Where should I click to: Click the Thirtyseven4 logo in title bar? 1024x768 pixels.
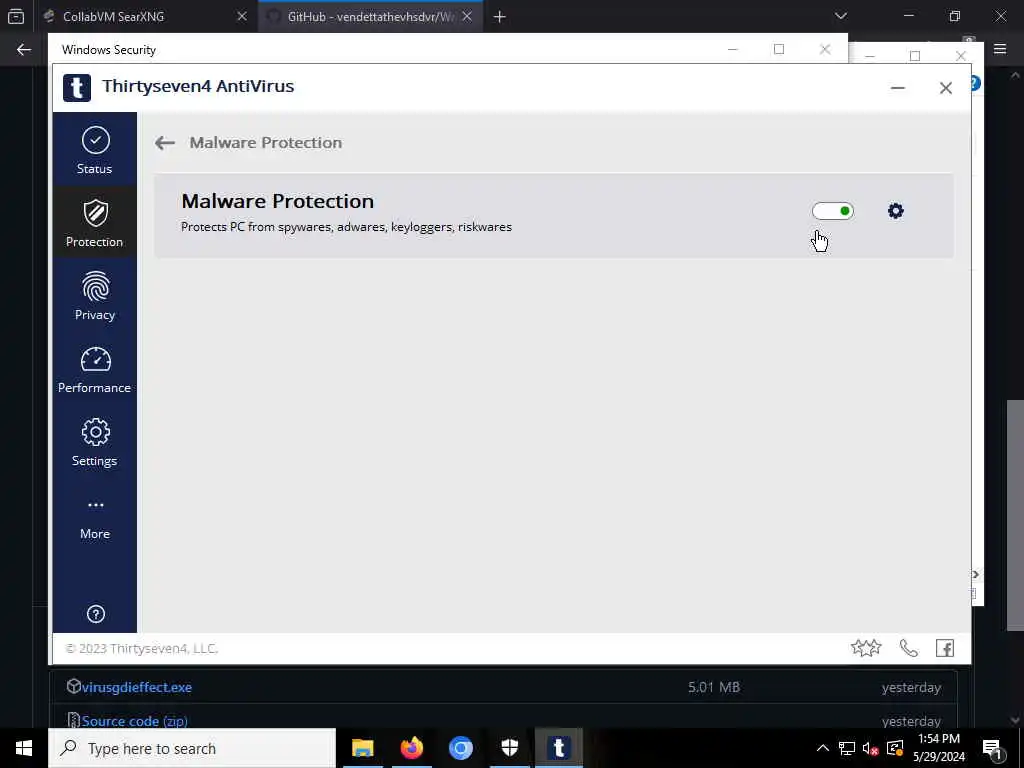coord(76,88)
